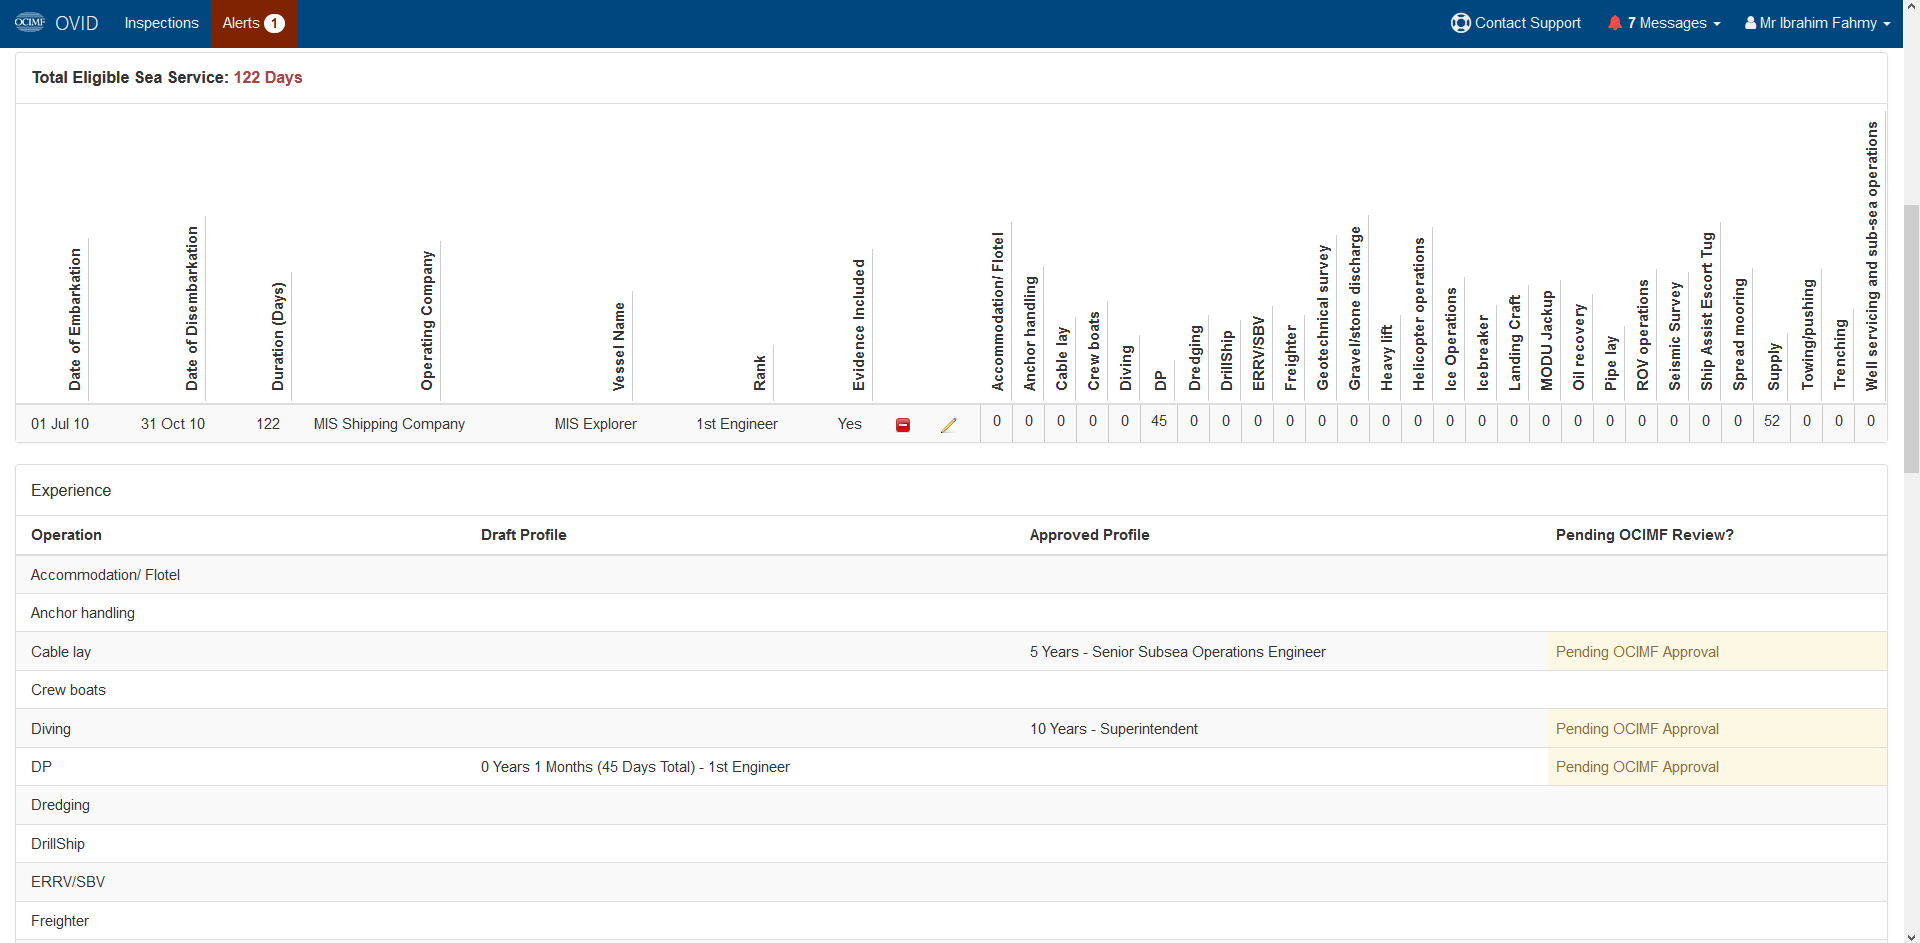Click the user profile icon
This screenshot has height=943, width=1920.
coord(1751,23)
